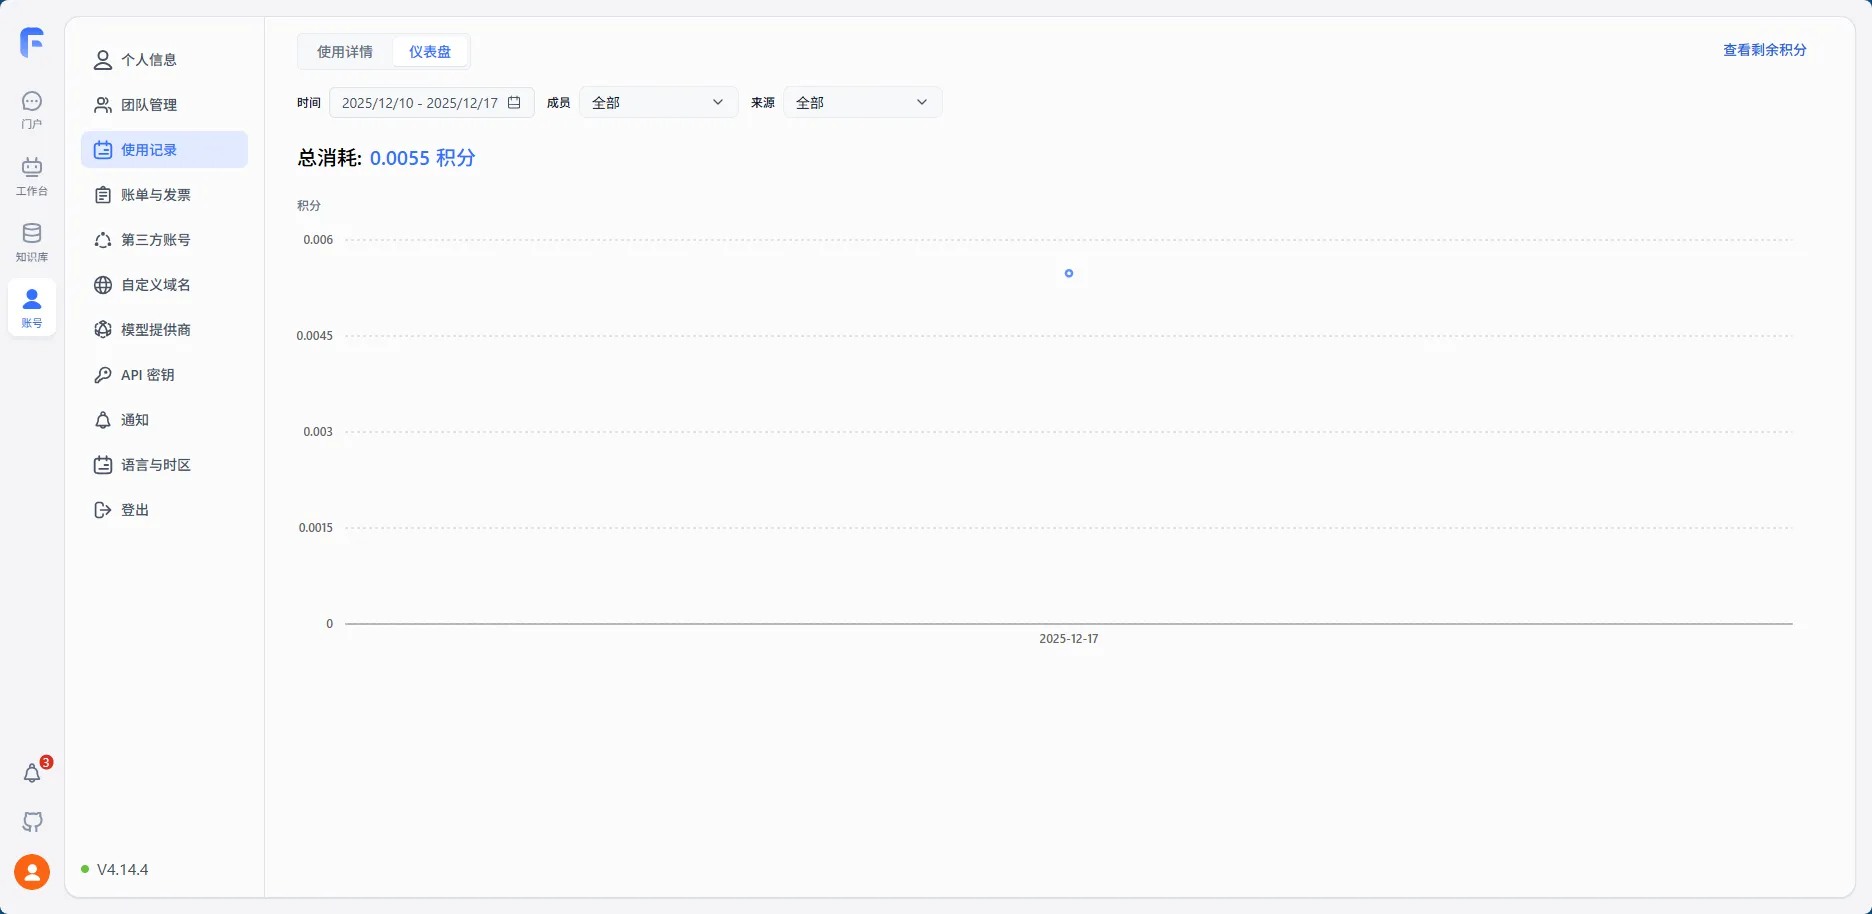This screenshot has width=1872, height=914.
Task: Go to 账单与发票 billing page
Action: point(156,195)
